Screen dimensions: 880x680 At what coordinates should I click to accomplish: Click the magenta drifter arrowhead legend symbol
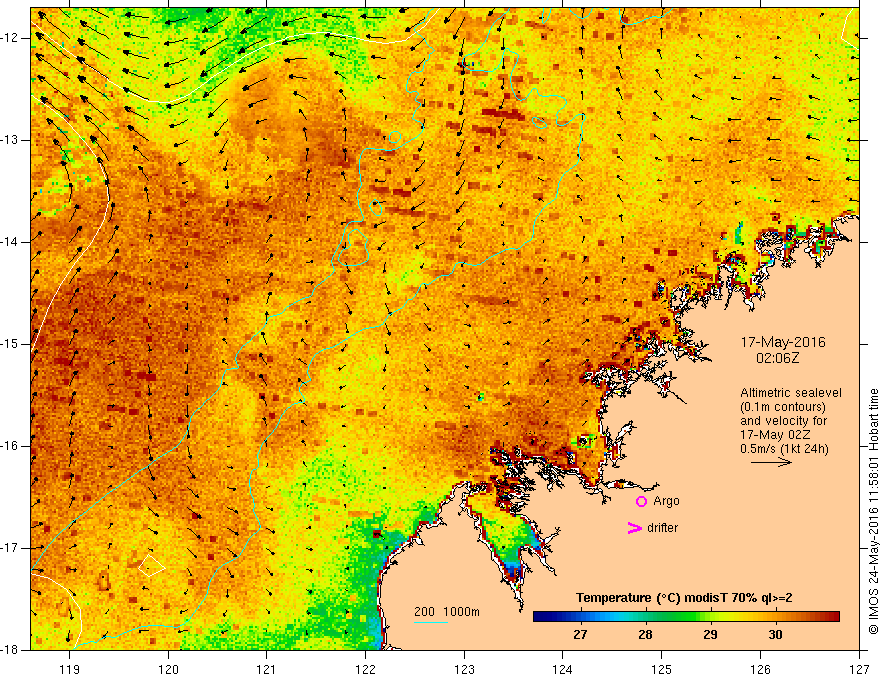pos(634,528)
